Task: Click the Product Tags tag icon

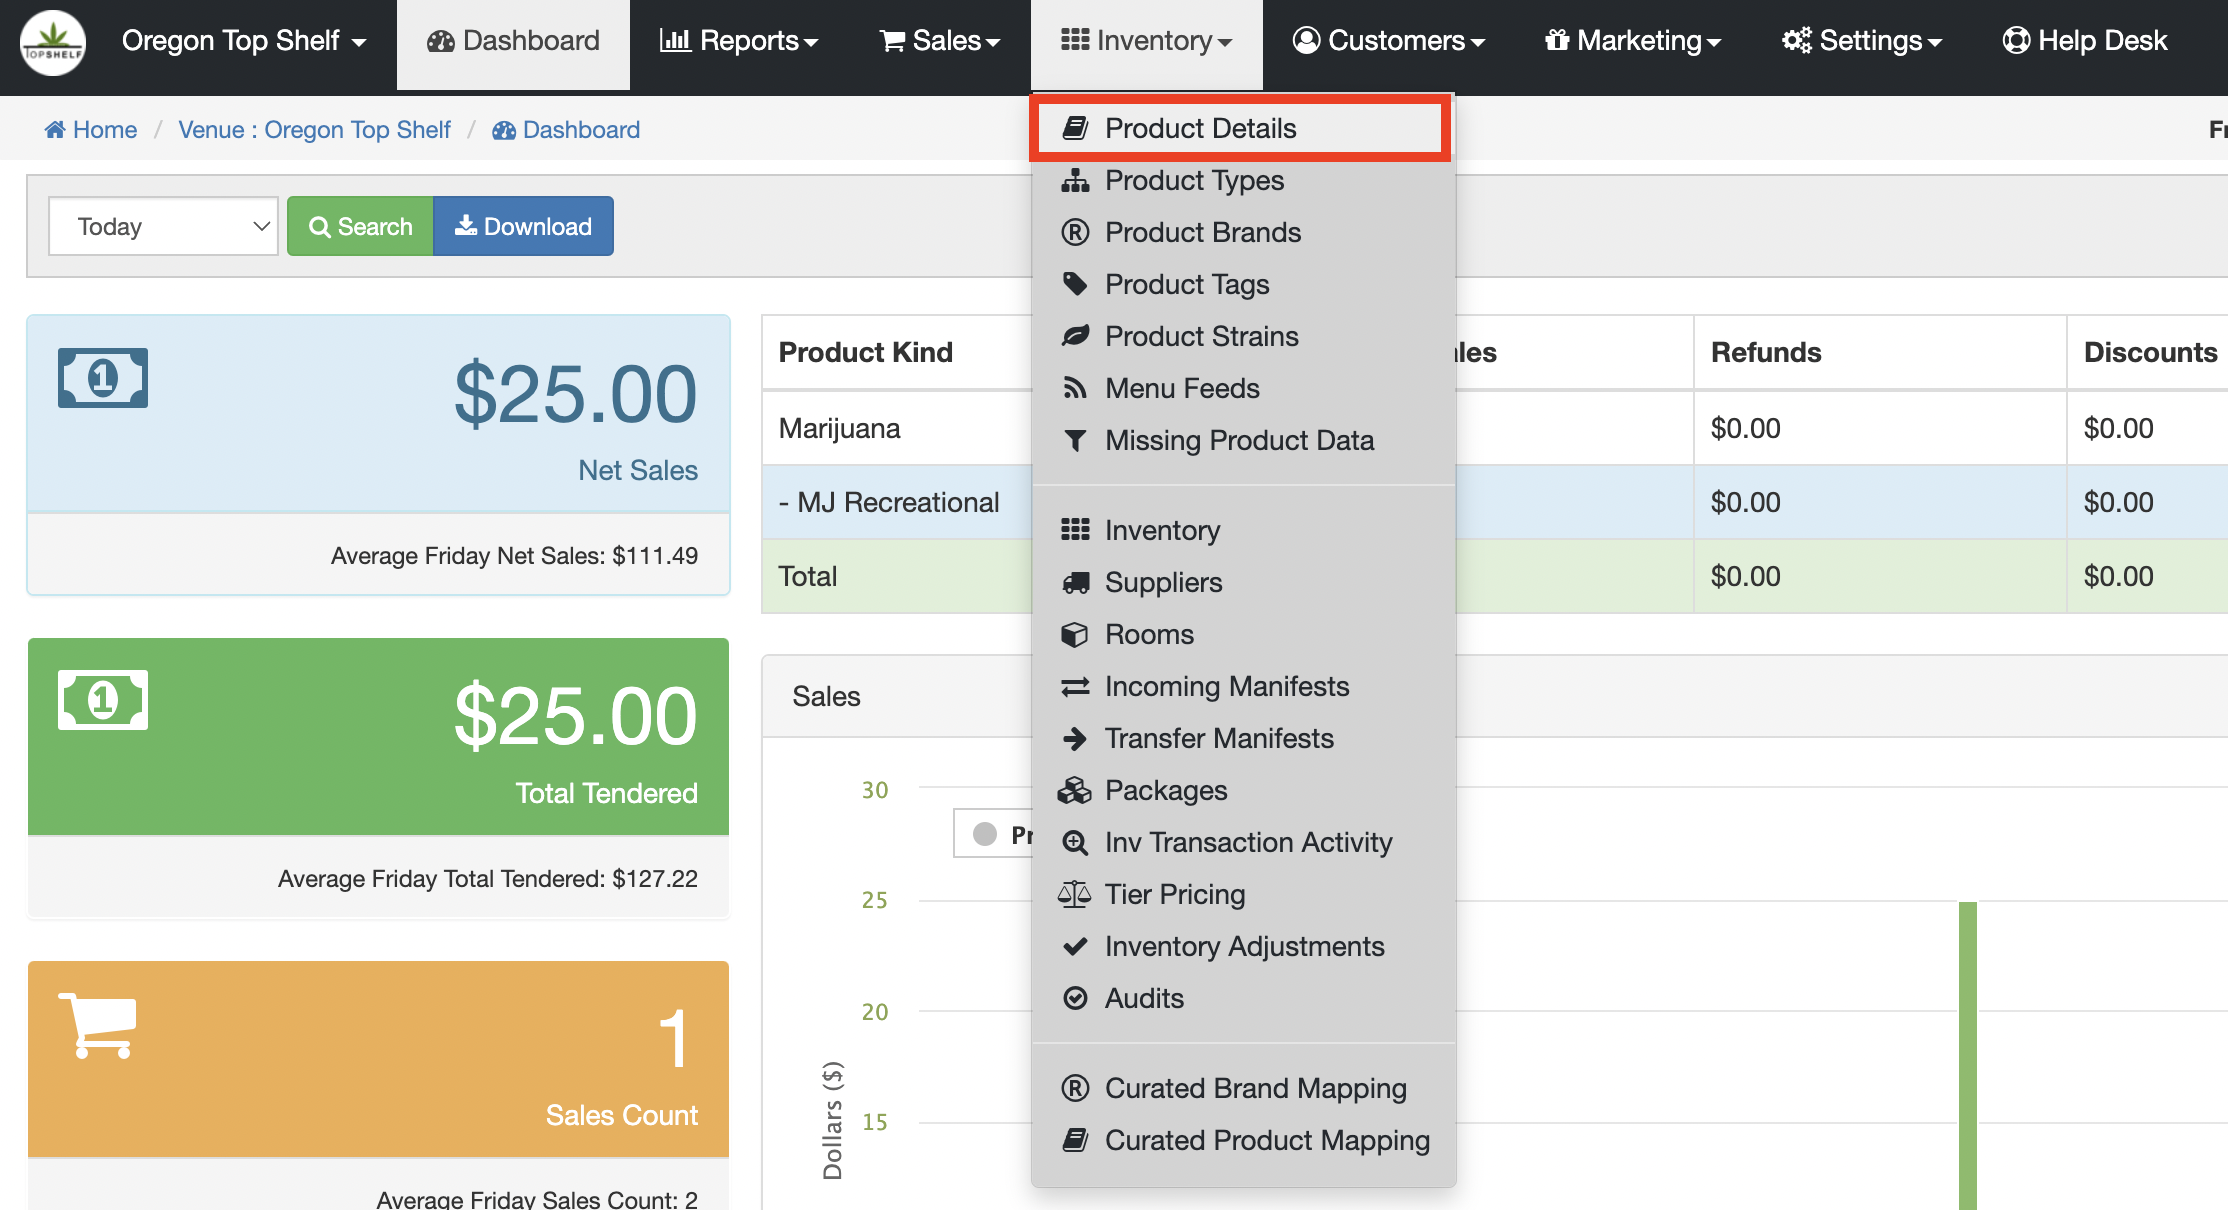Action: click(x=1075, y=284)
